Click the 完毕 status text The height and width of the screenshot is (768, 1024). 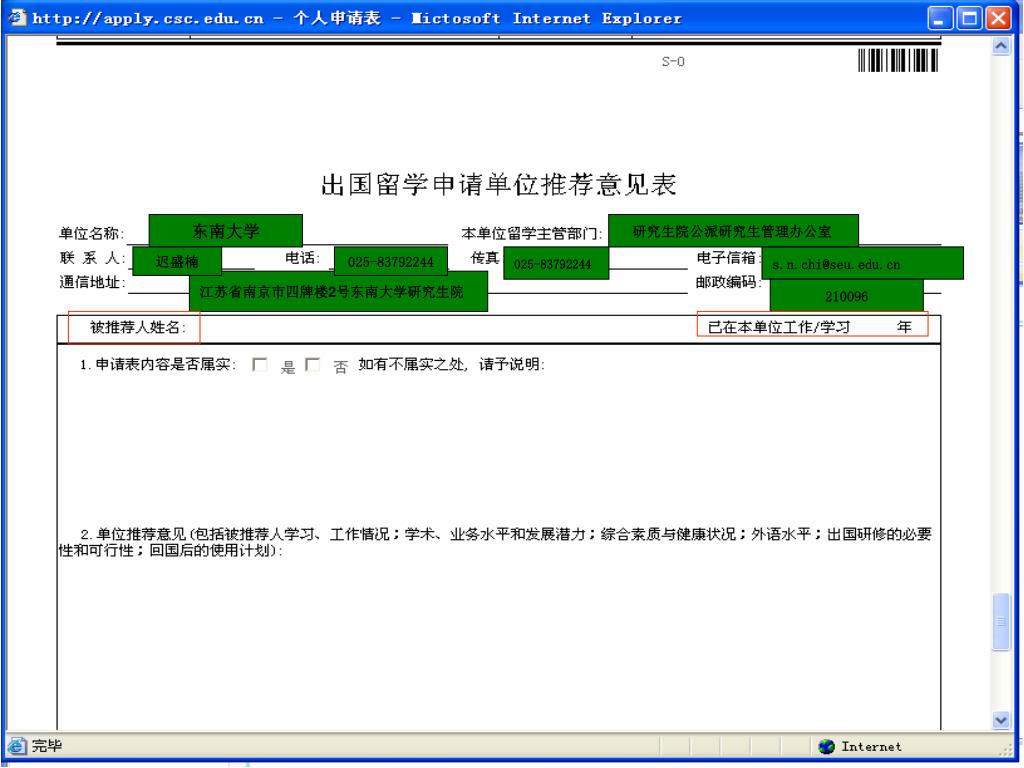(x=47, y=746)
